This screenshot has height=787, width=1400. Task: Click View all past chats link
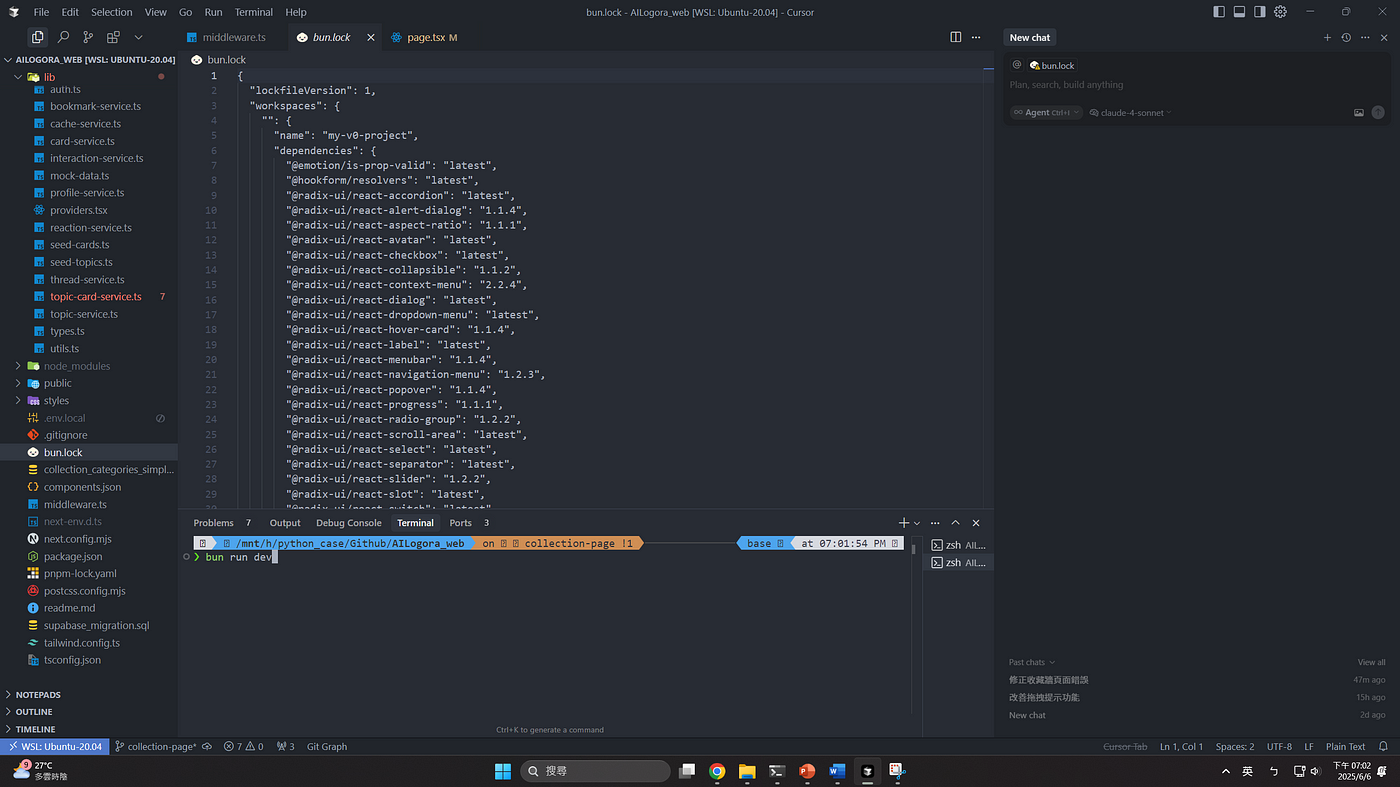pyautogui.click(x=1371, y=662)
